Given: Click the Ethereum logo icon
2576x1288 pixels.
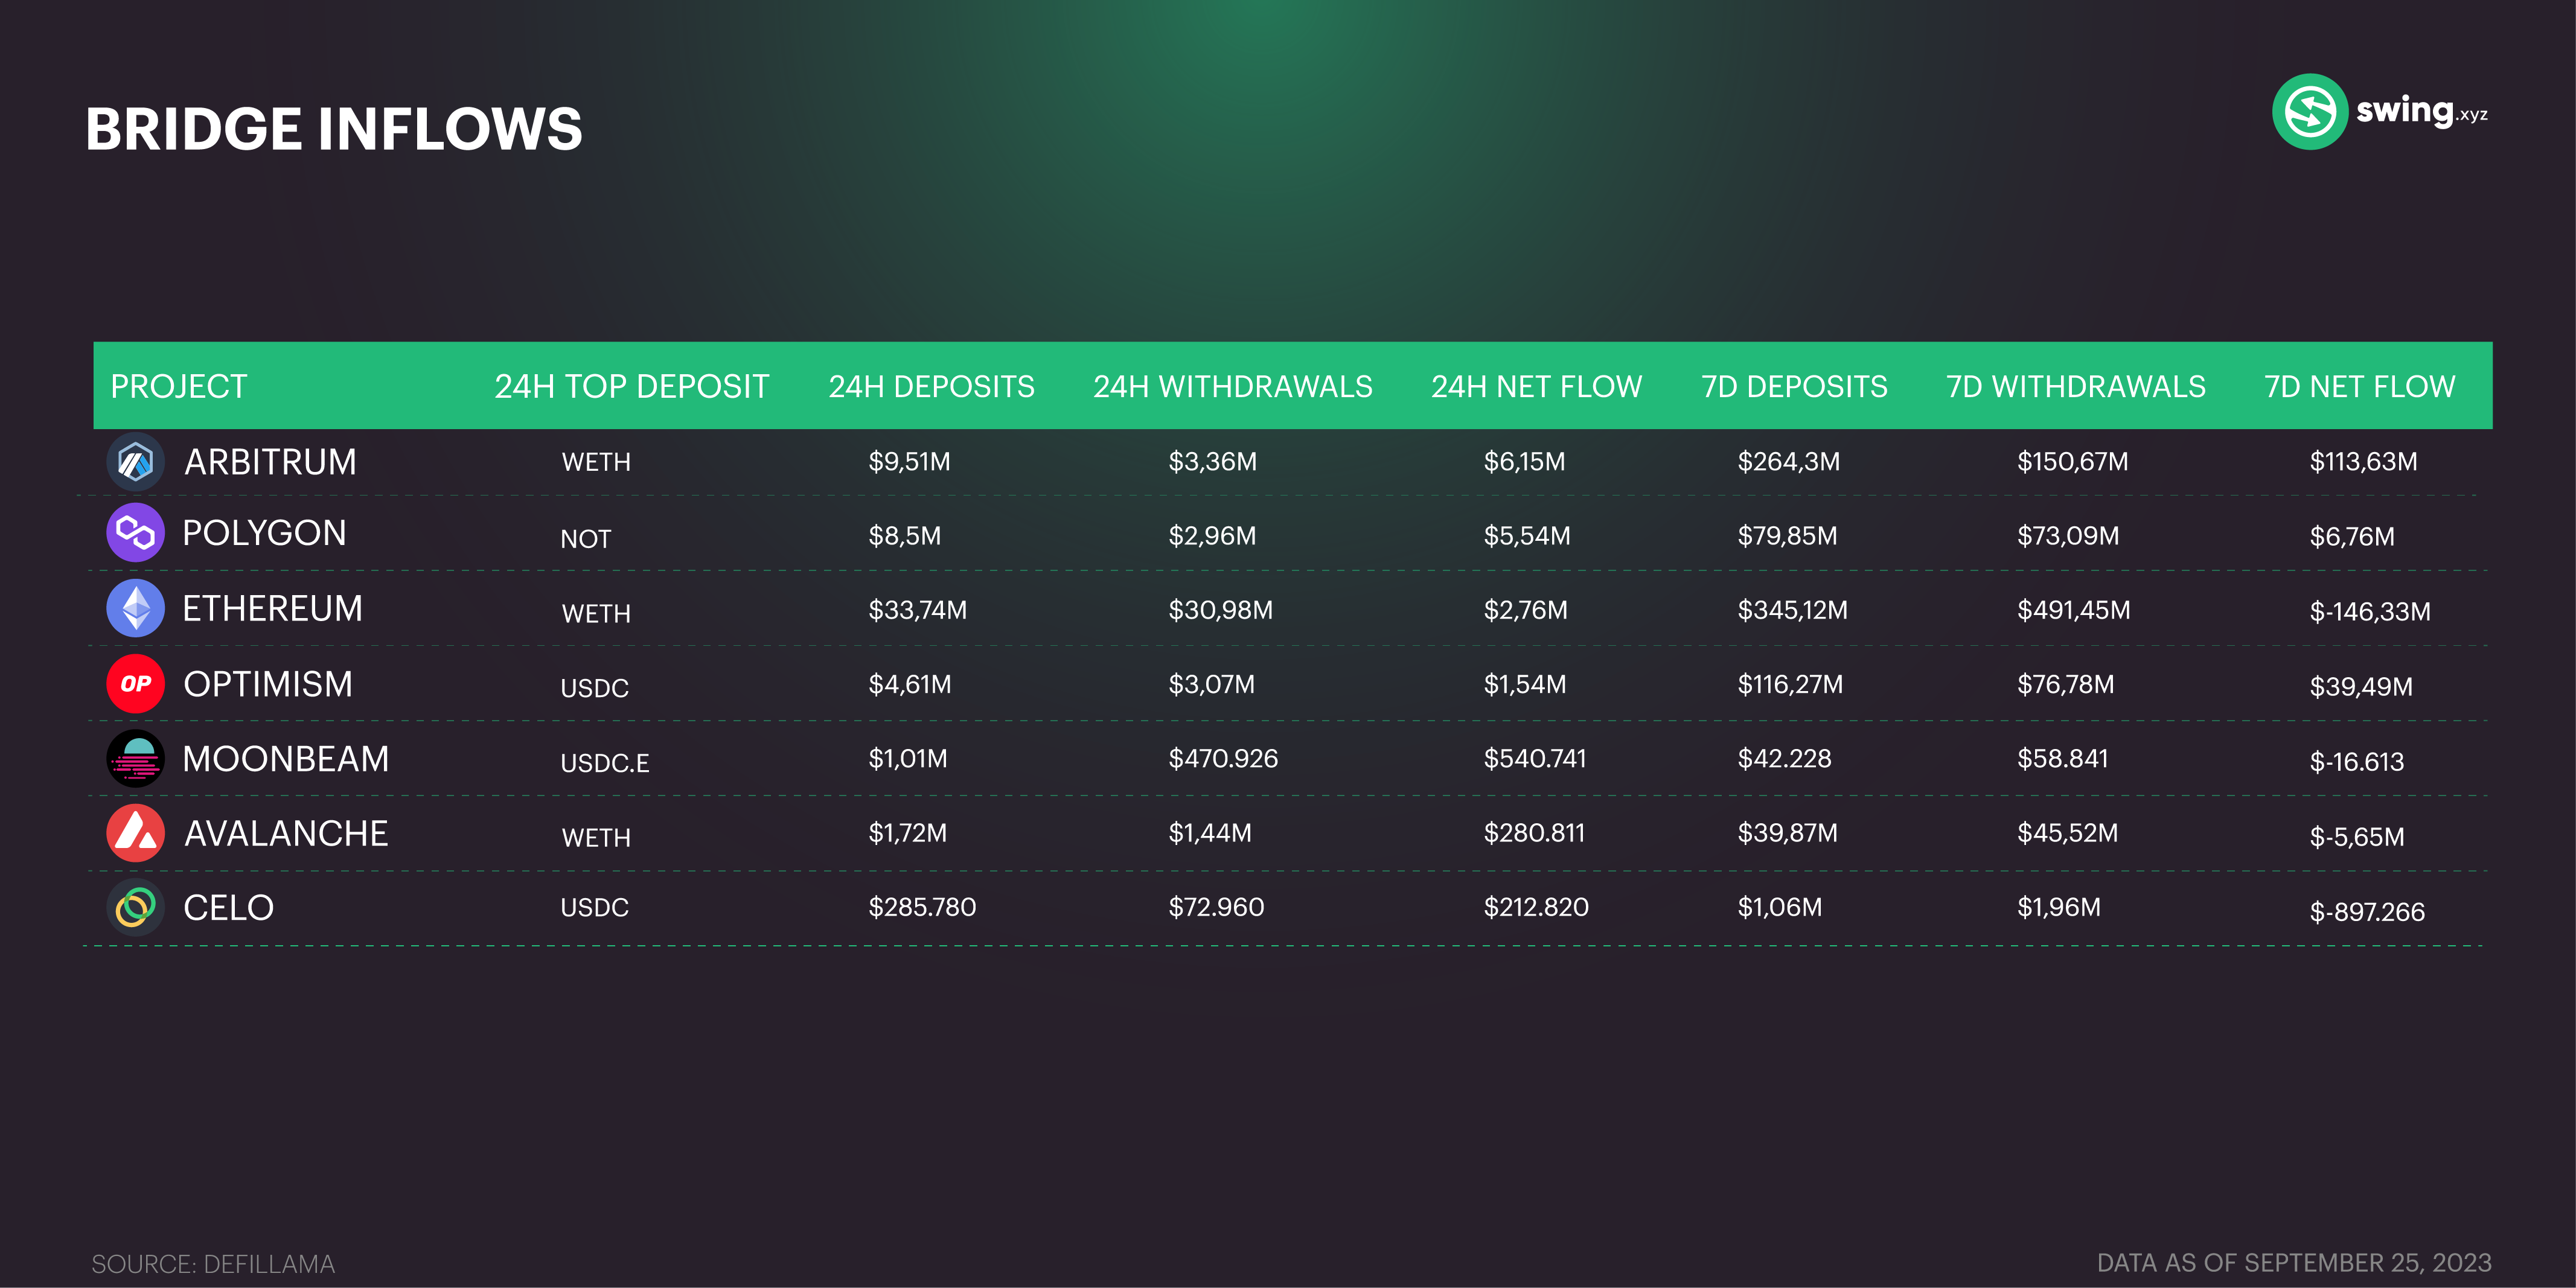Looking at the screenshot, I should pyautogui.click(x=136, y=608).
